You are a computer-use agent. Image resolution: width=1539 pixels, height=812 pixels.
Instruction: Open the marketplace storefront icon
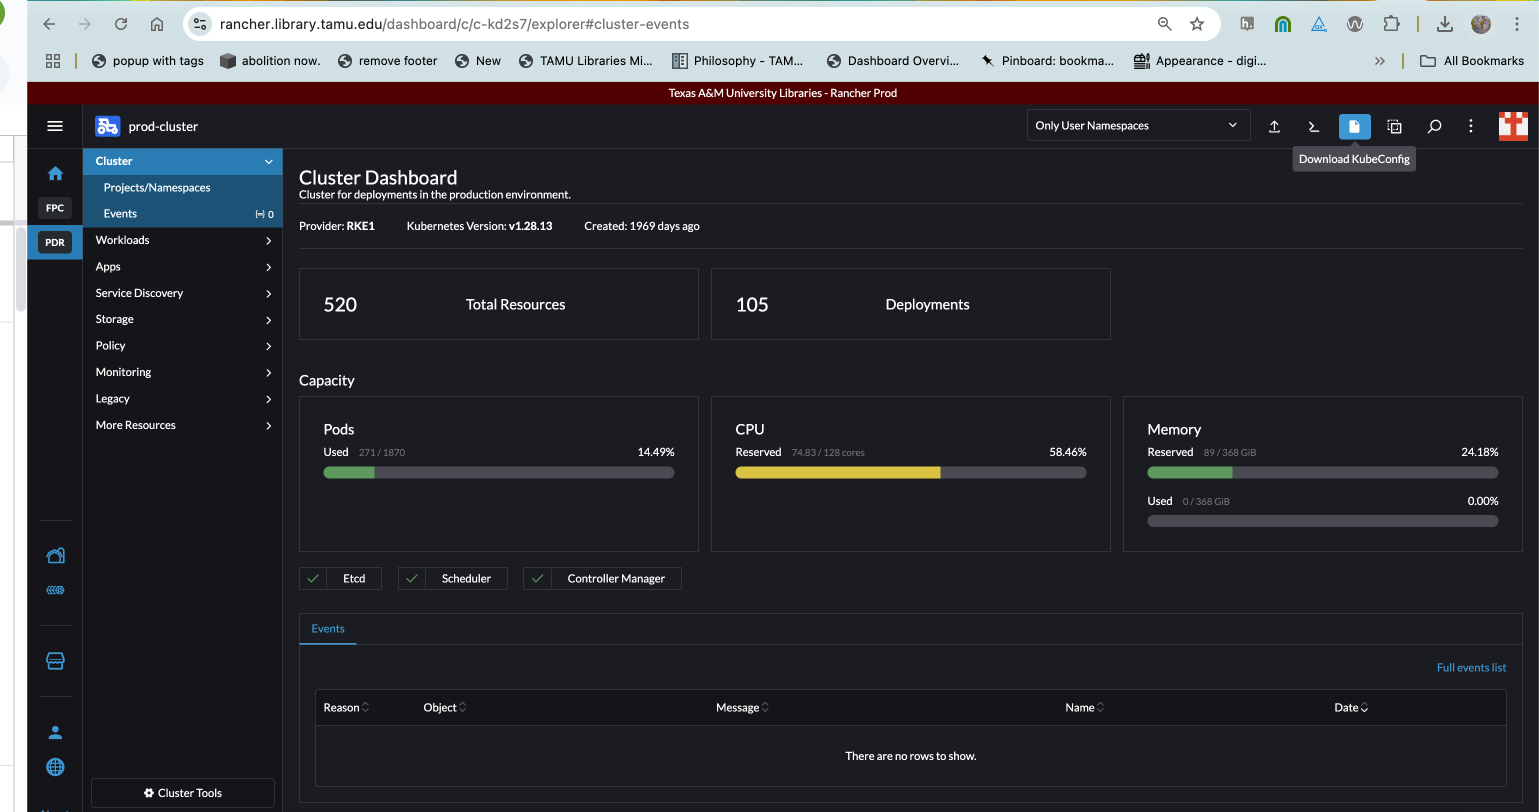tap(55, 661)
